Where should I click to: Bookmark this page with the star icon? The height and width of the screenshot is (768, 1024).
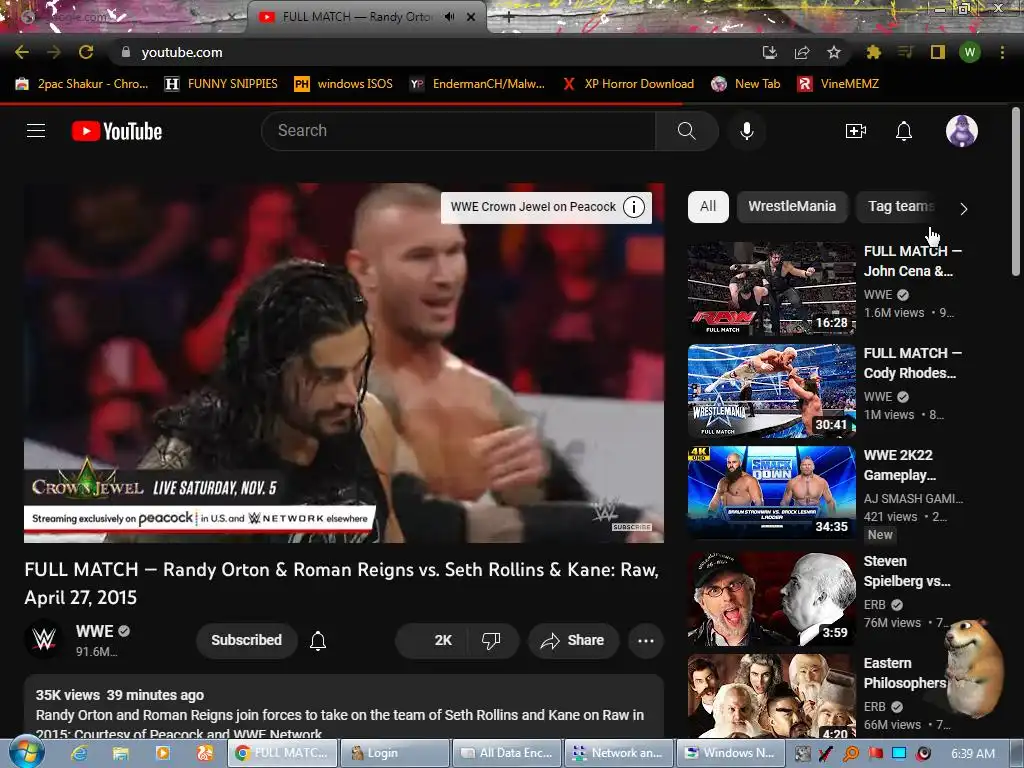(834, 52)
